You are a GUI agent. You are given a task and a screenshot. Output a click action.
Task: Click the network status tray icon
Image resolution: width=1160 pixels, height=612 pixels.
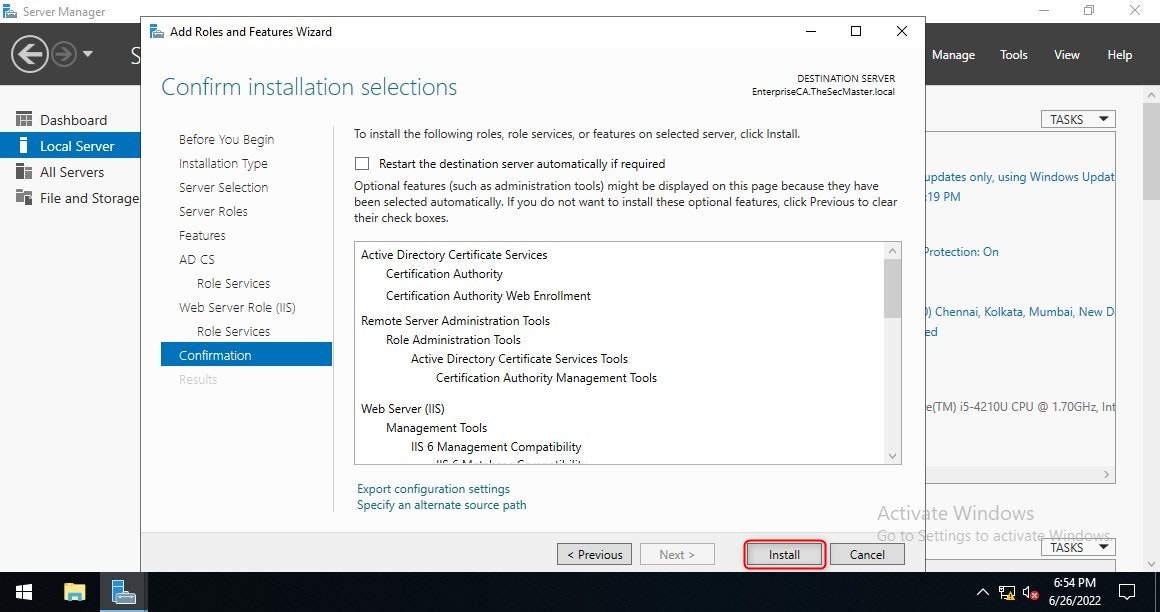[1007, 592]
